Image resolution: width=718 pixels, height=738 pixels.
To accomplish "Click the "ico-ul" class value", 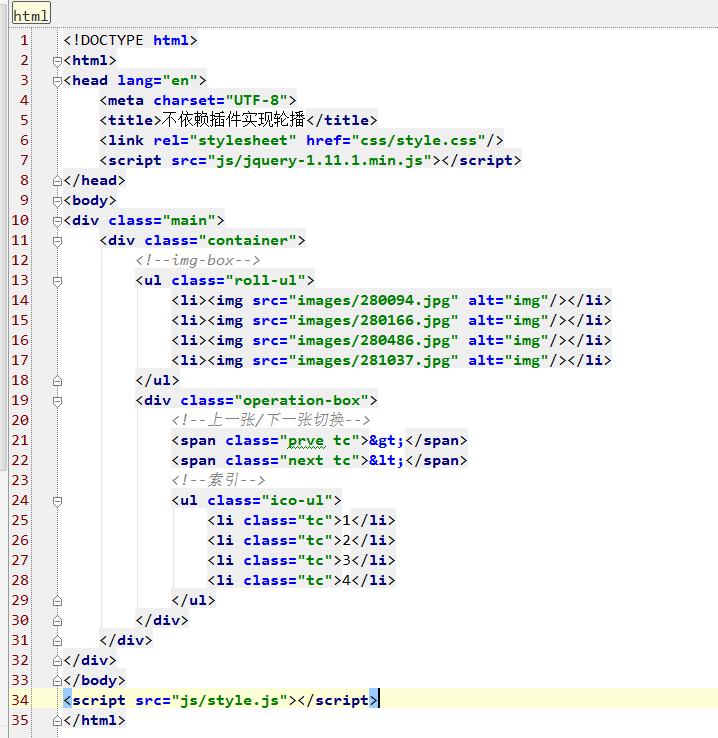I will pos(296,500).
